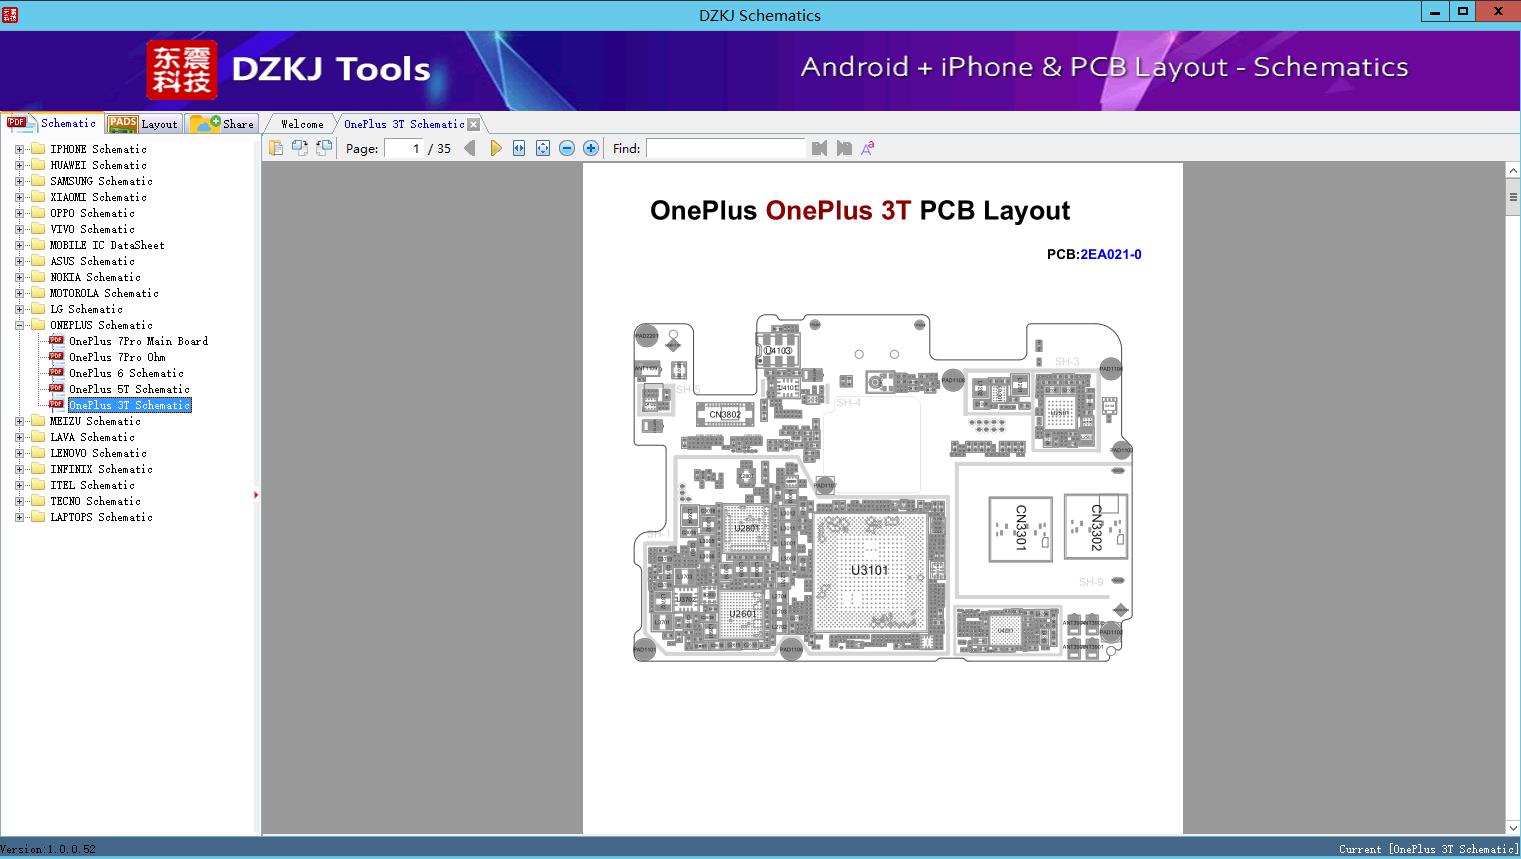1521x859 pixels.
Task: Go to the next page arrow
Action: tap(495, 148)
